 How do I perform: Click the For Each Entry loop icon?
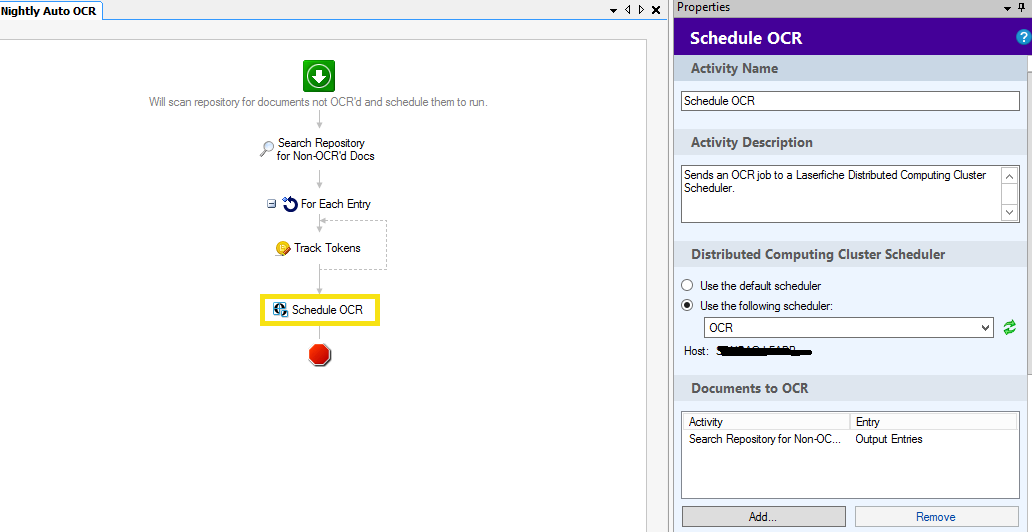point(290,204)
